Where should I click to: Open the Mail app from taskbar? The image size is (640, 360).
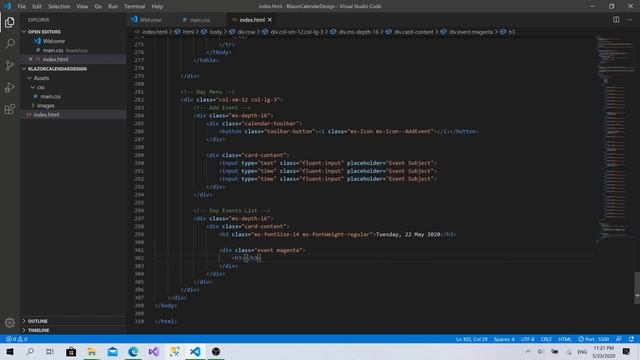pos(113,351)
